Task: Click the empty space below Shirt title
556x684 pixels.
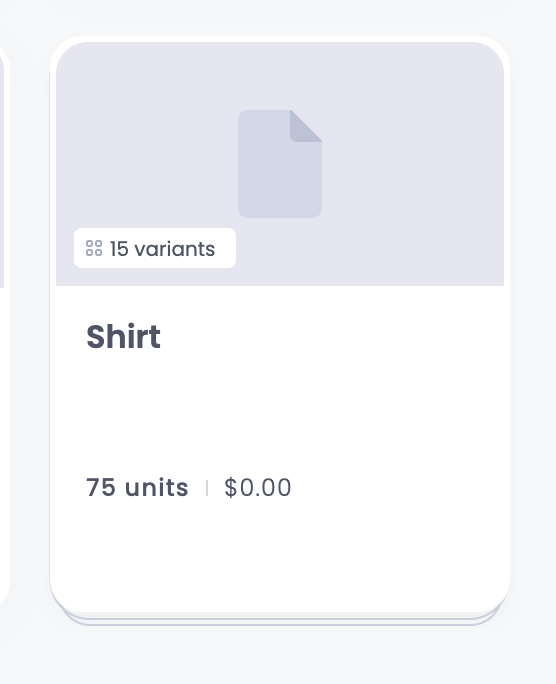Action: tap(280, 410)
